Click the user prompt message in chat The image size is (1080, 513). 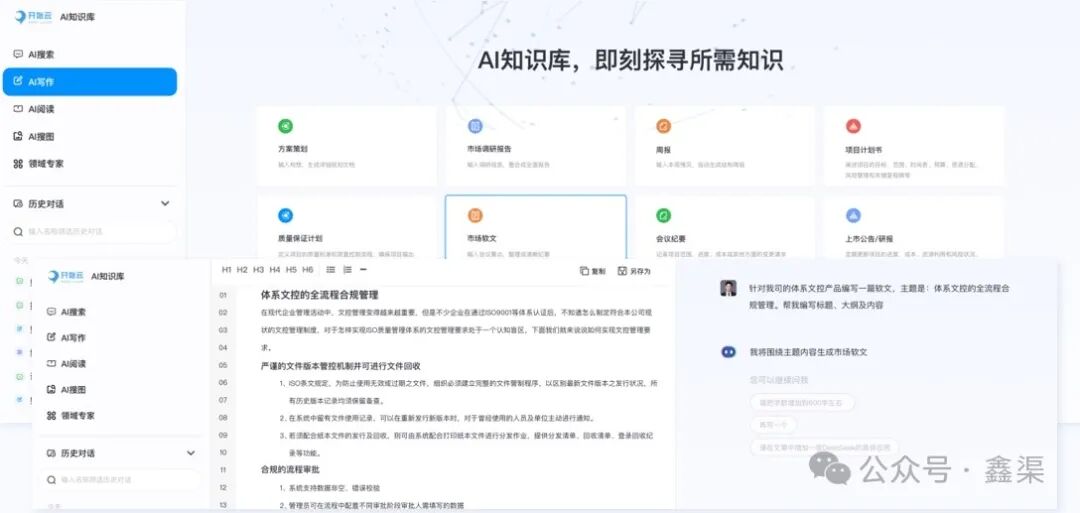point(880,297)
